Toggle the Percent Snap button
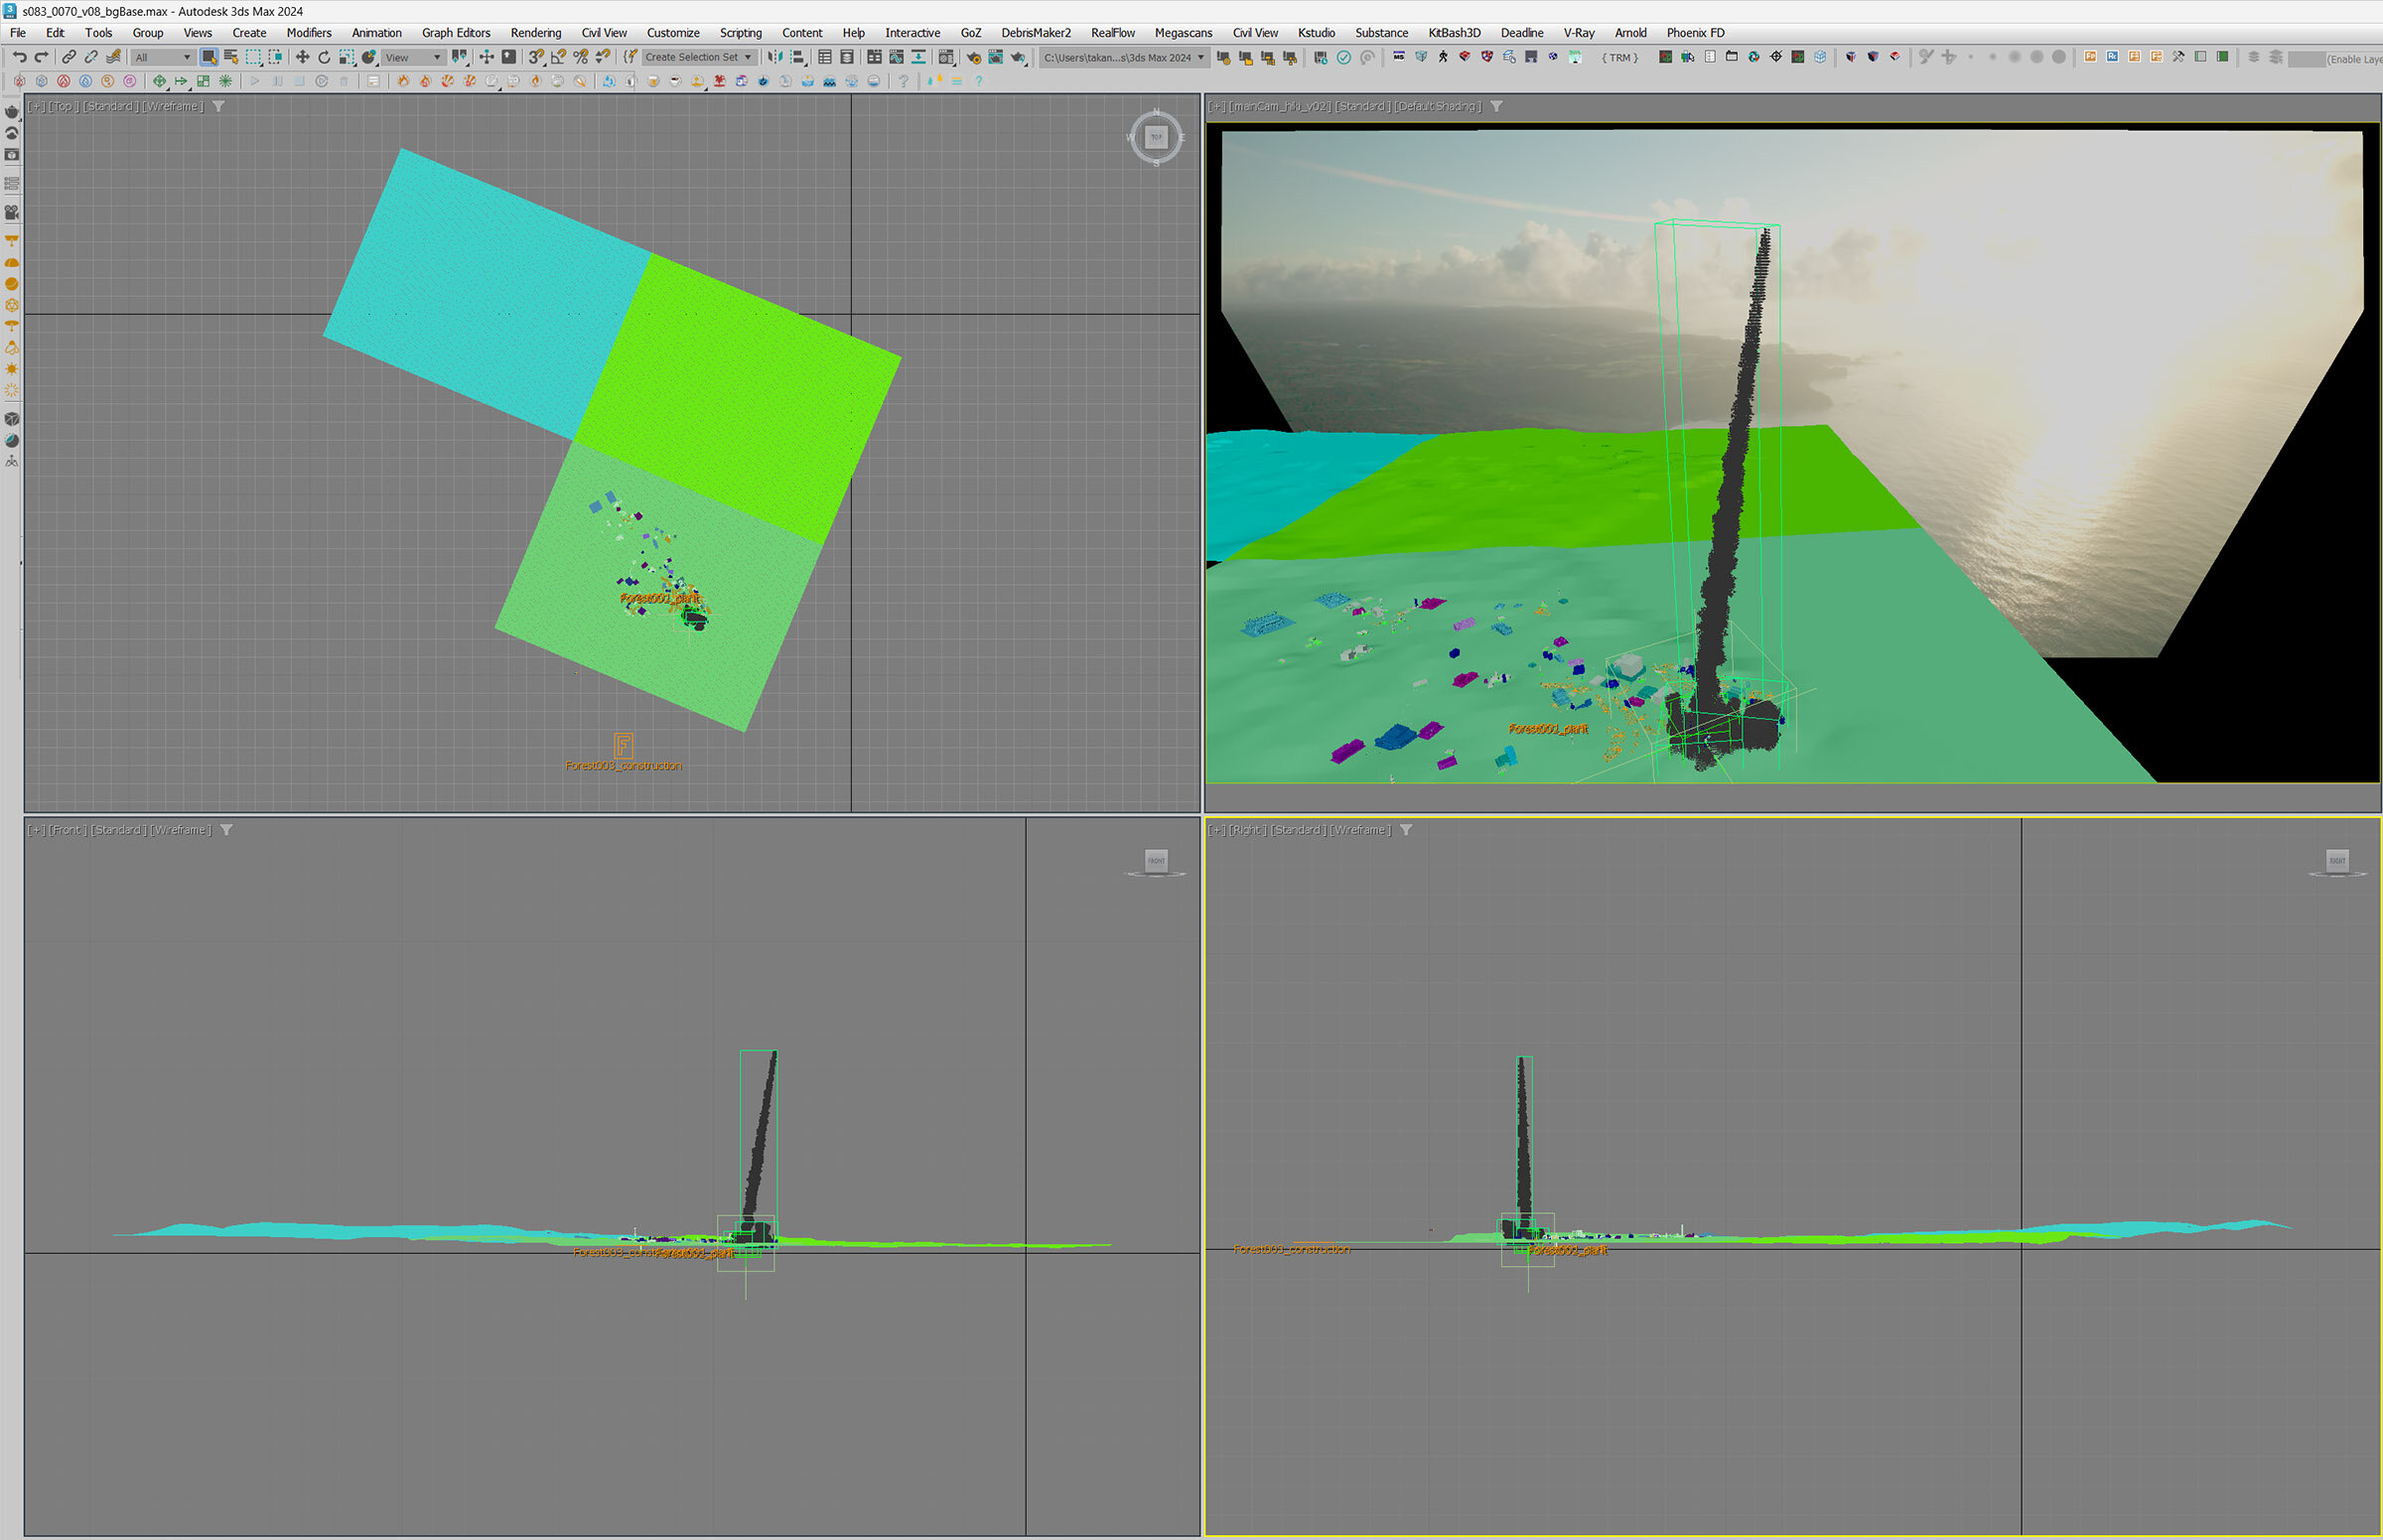 point(581,57)
